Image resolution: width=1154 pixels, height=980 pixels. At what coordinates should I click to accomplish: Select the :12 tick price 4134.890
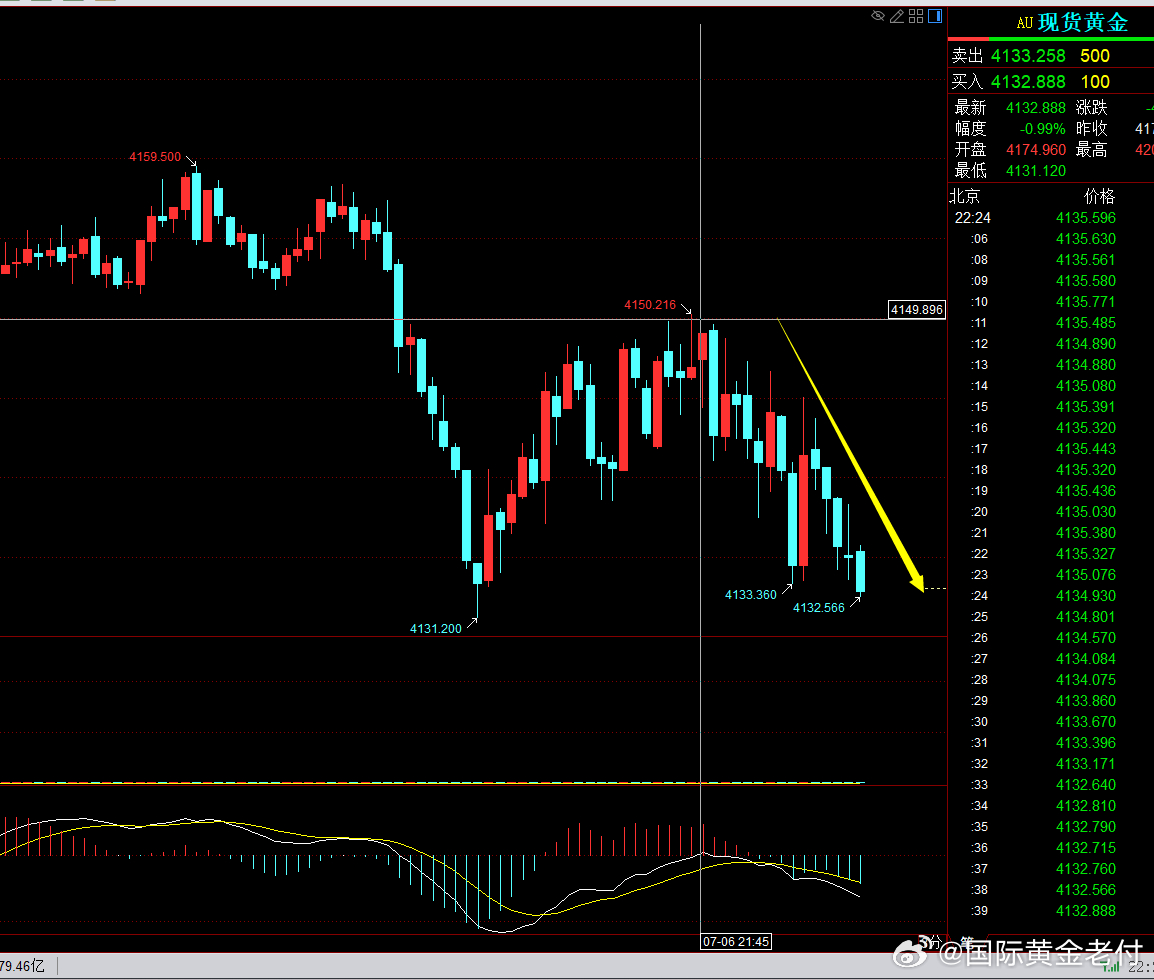pyautogui.click(x=1086, y=344)
